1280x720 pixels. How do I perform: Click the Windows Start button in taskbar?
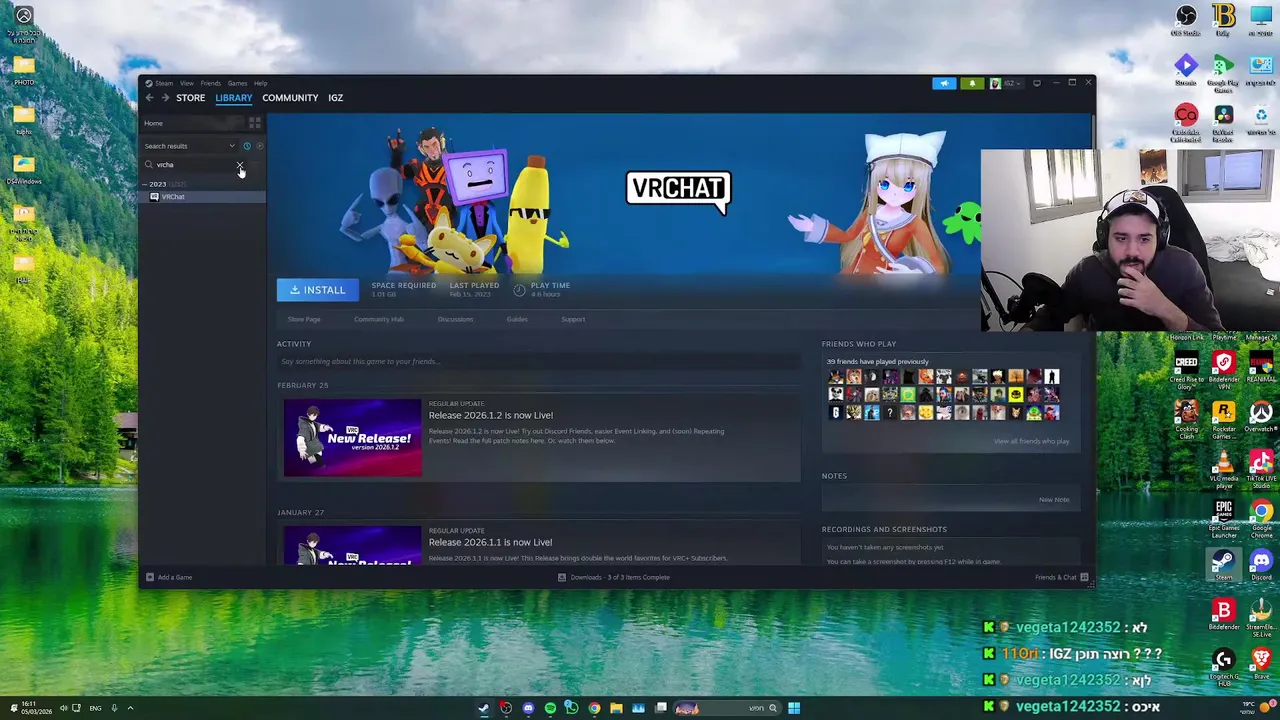(794, 708)
